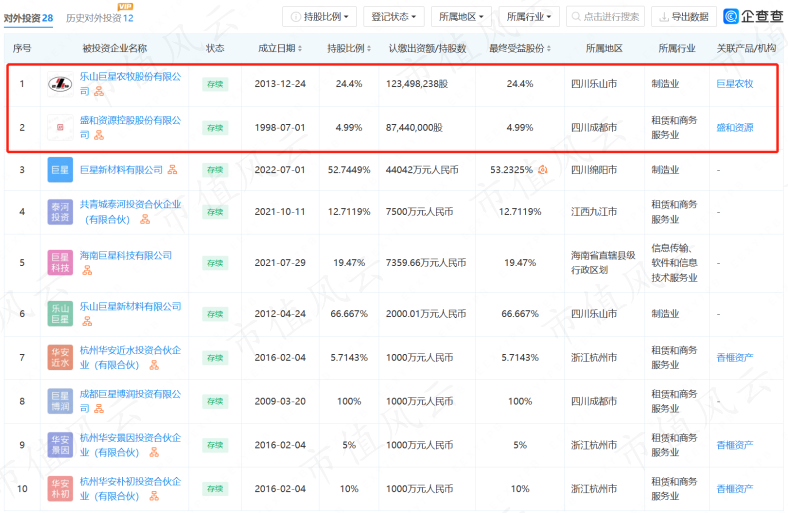Click the 巨星博润 logo tile
This screenshot has height=513, width=788.
(x=60, y=401)
